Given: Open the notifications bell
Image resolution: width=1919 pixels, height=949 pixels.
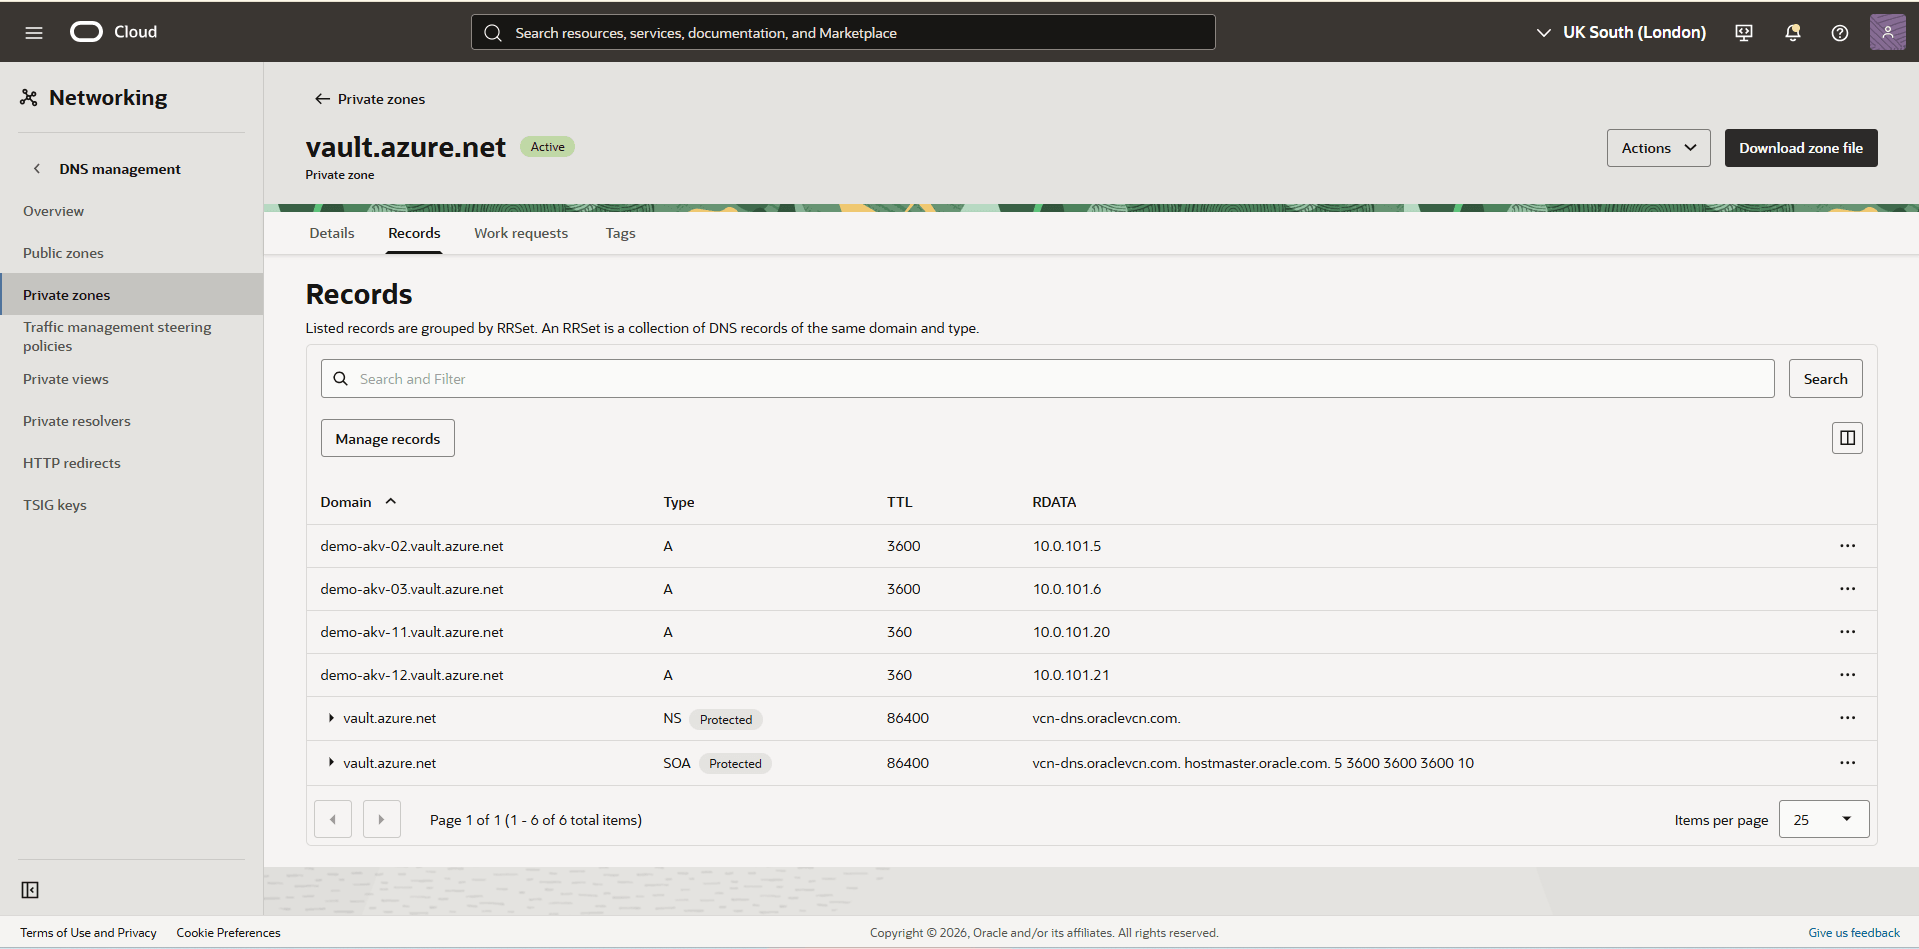Looking at the screenshot, I should coord(1791,32).
